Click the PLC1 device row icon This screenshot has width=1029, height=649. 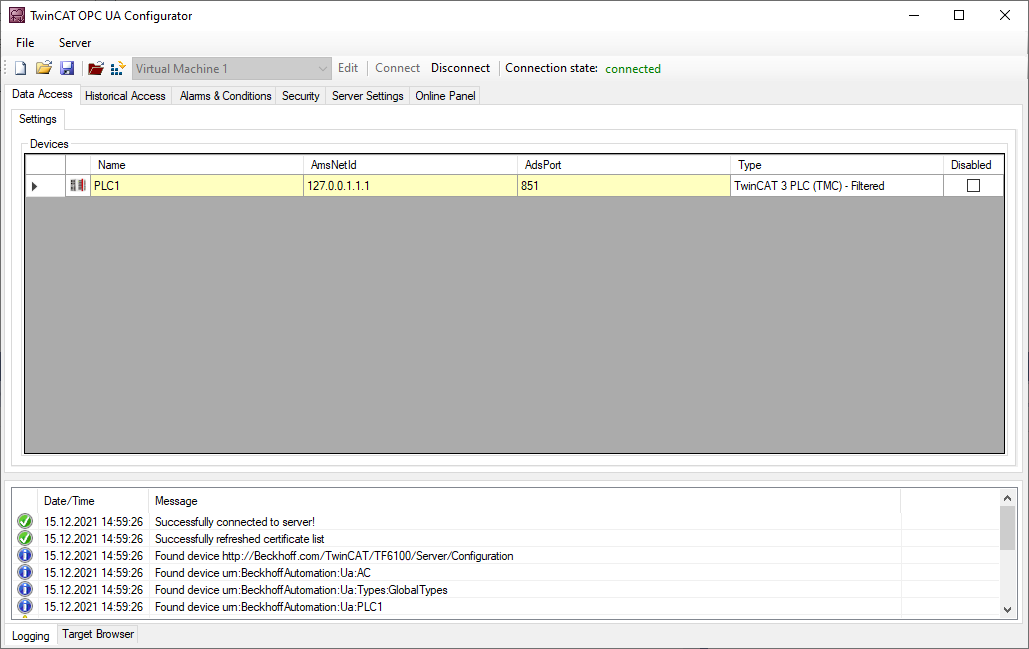tap(78, 186)
